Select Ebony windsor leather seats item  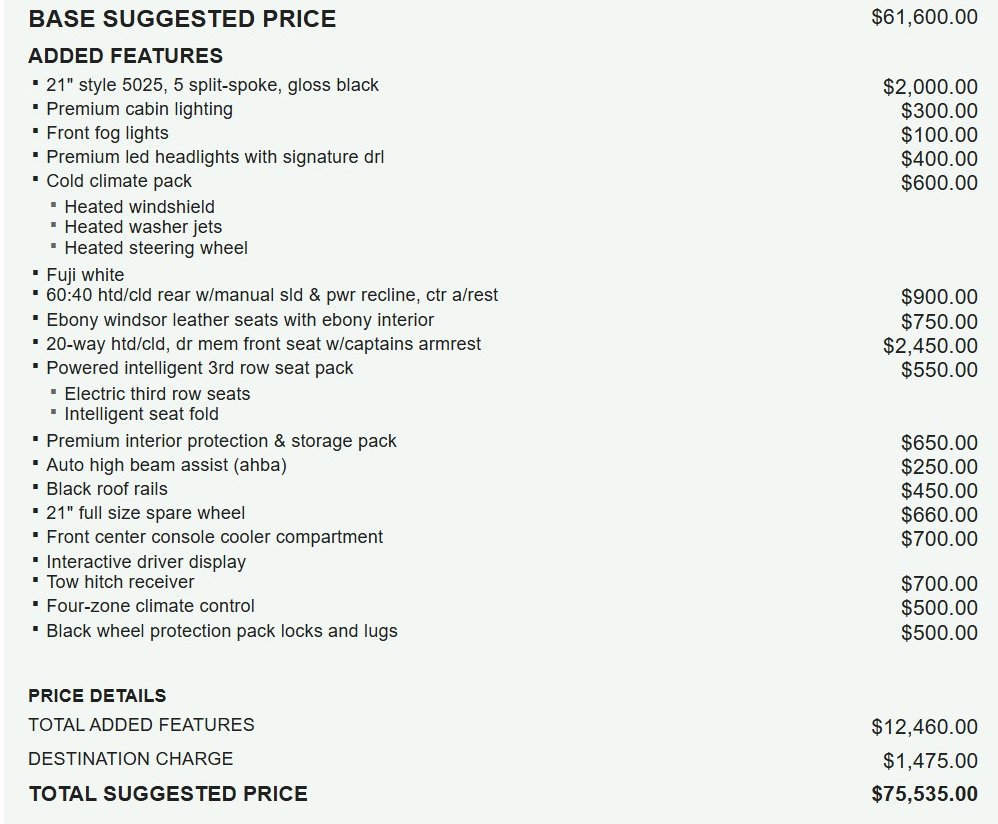[x=240, y=319]
